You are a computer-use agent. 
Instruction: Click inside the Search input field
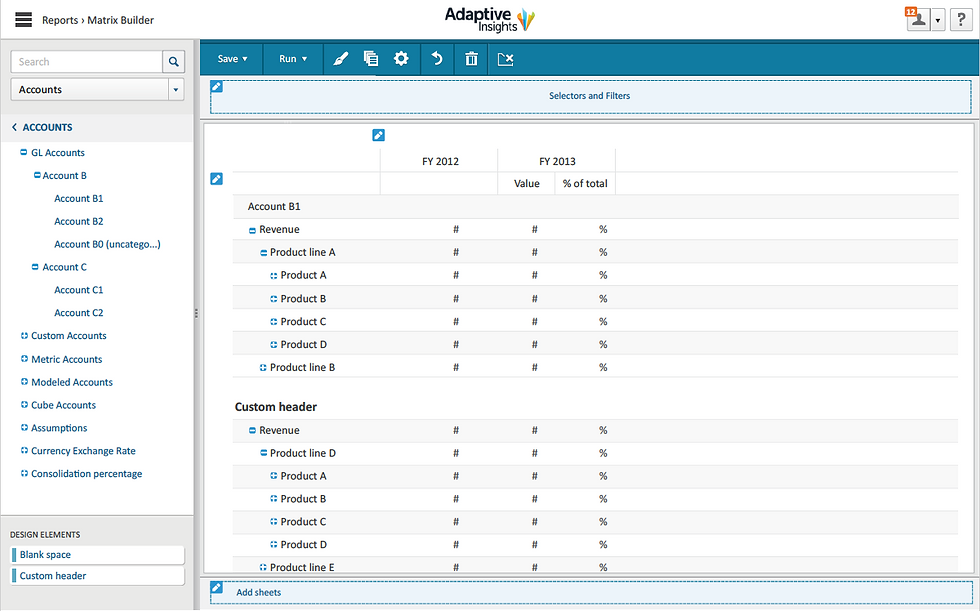pos(87,61)
